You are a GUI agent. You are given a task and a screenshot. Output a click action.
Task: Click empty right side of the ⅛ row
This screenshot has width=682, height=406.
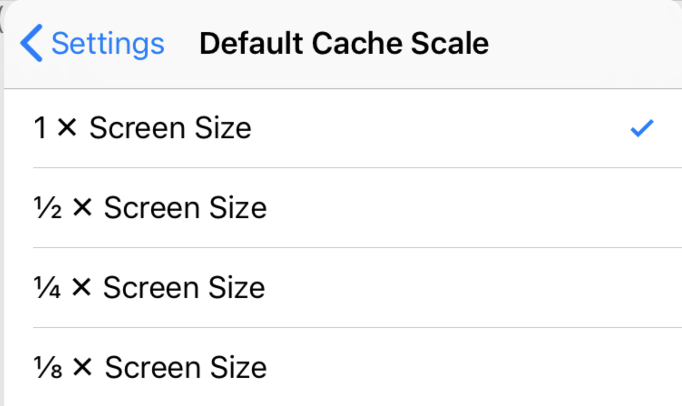500,367
